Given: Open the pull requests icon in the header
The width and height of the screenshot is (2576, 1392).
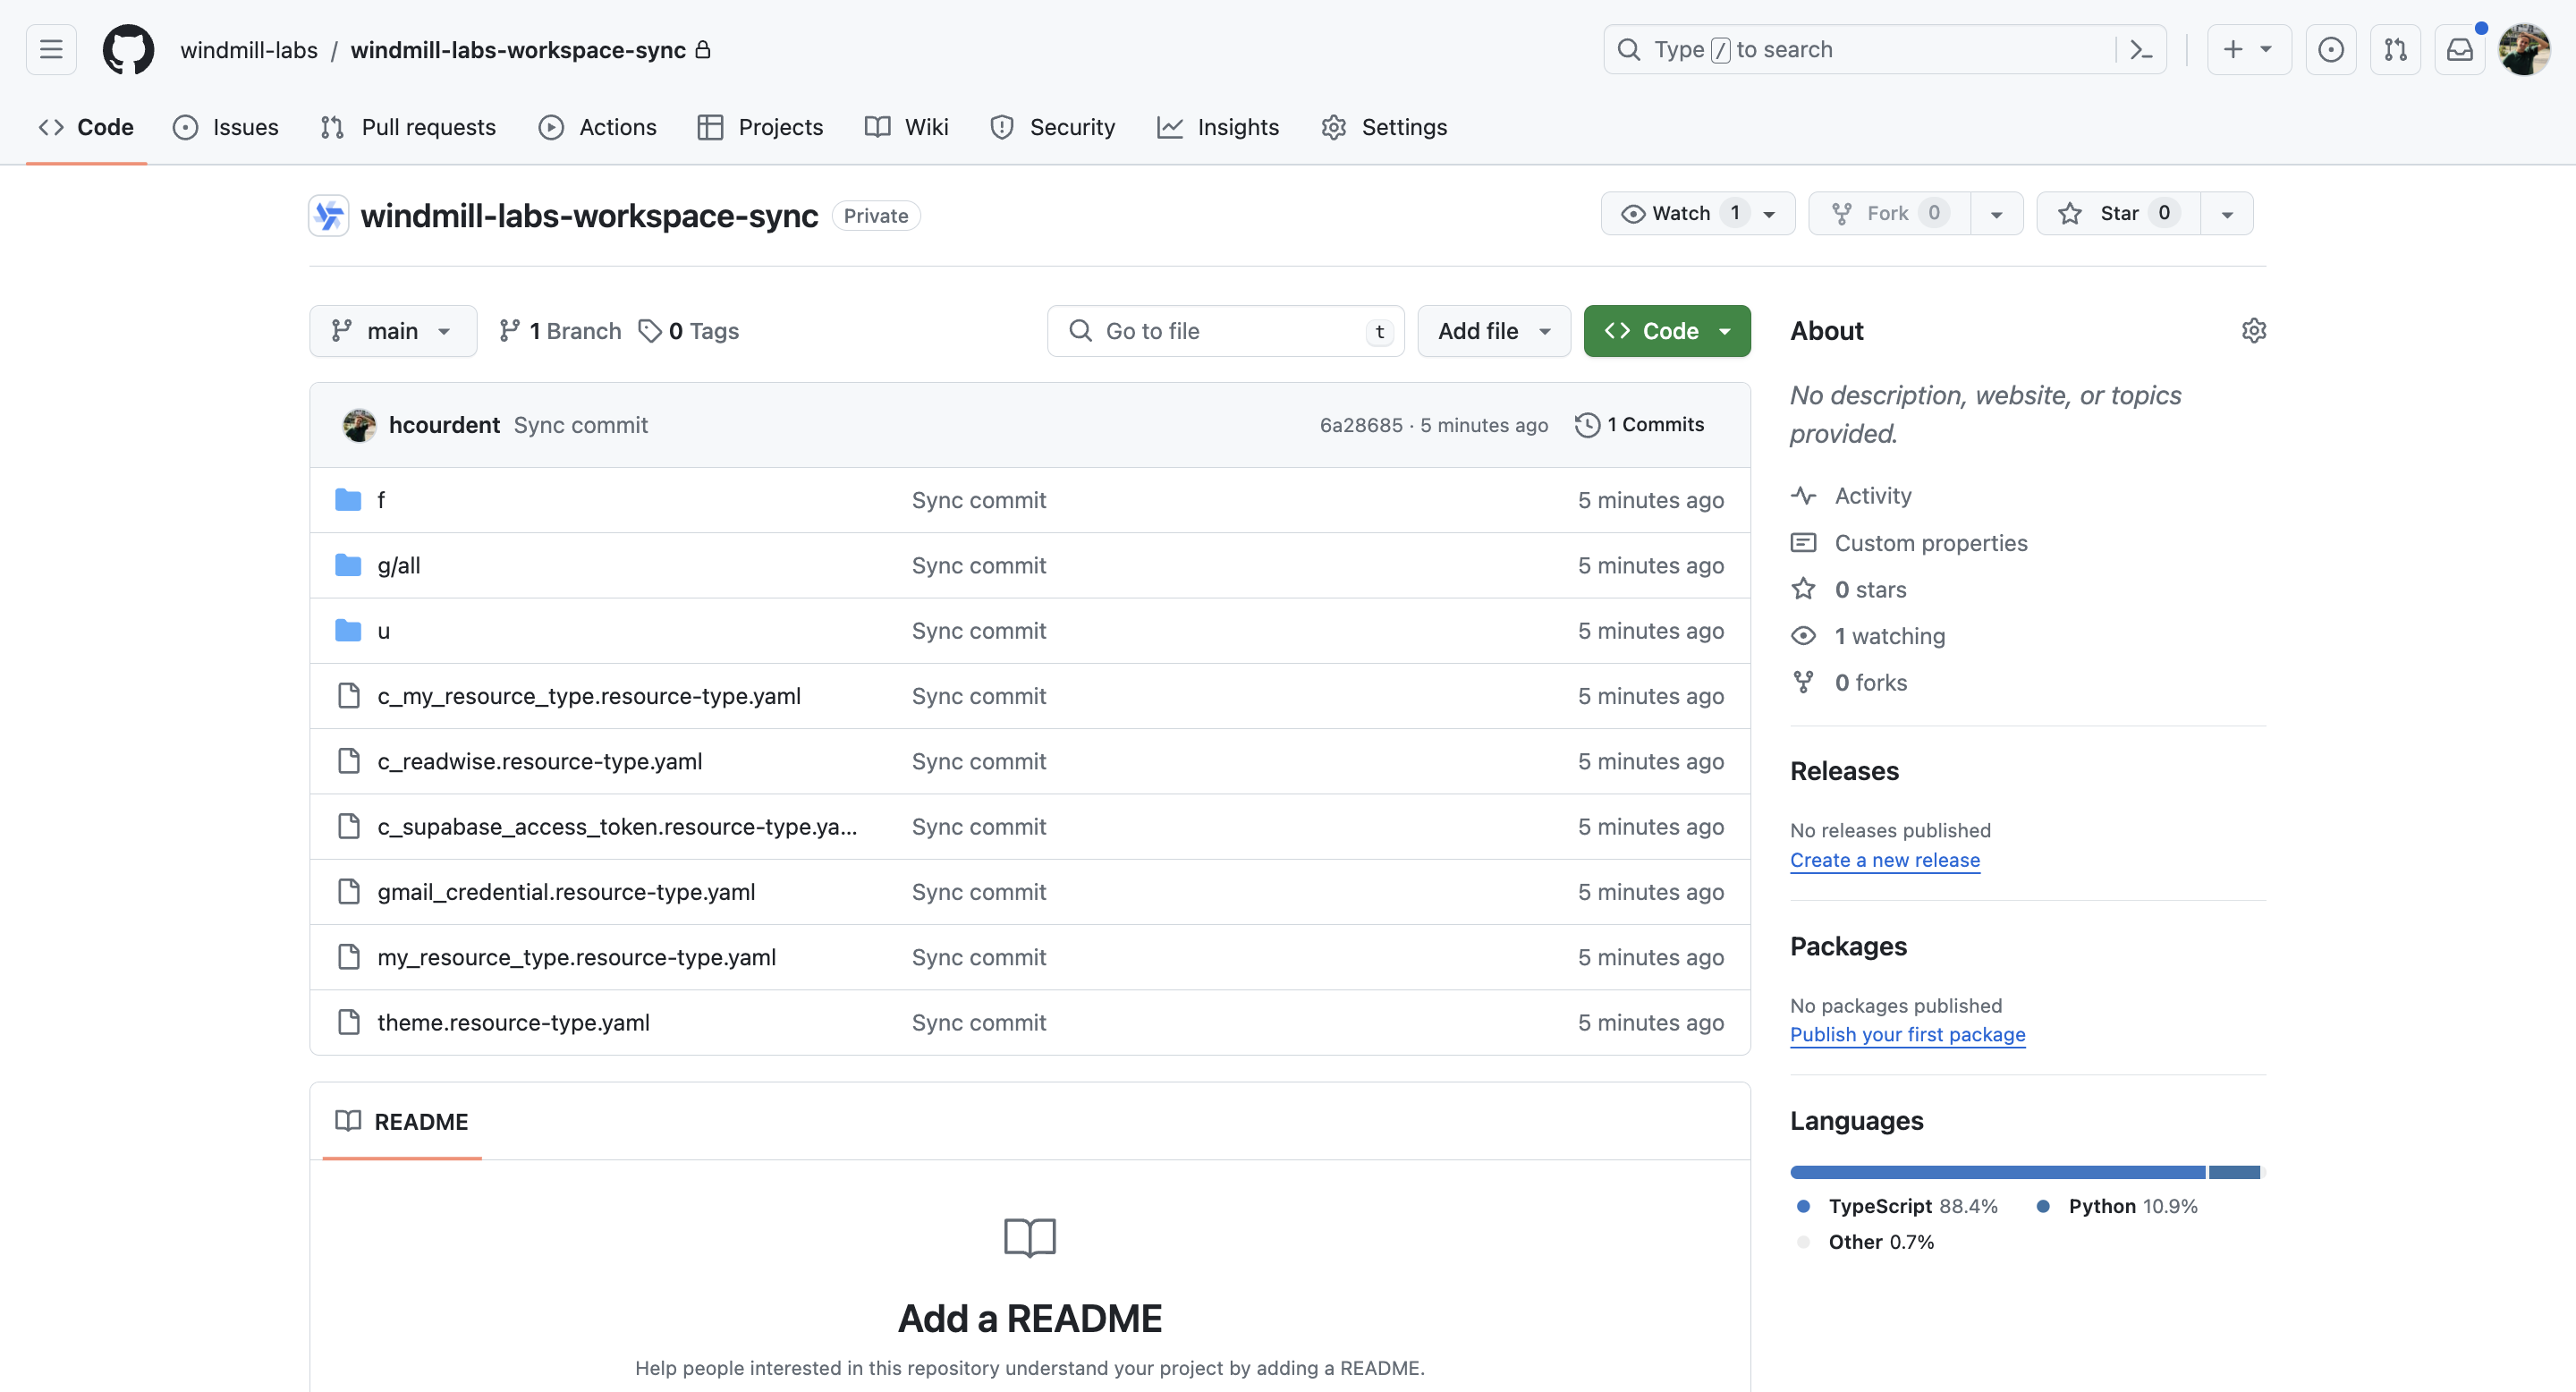Looking at the screenshot, I should (x=2396, y=49).
